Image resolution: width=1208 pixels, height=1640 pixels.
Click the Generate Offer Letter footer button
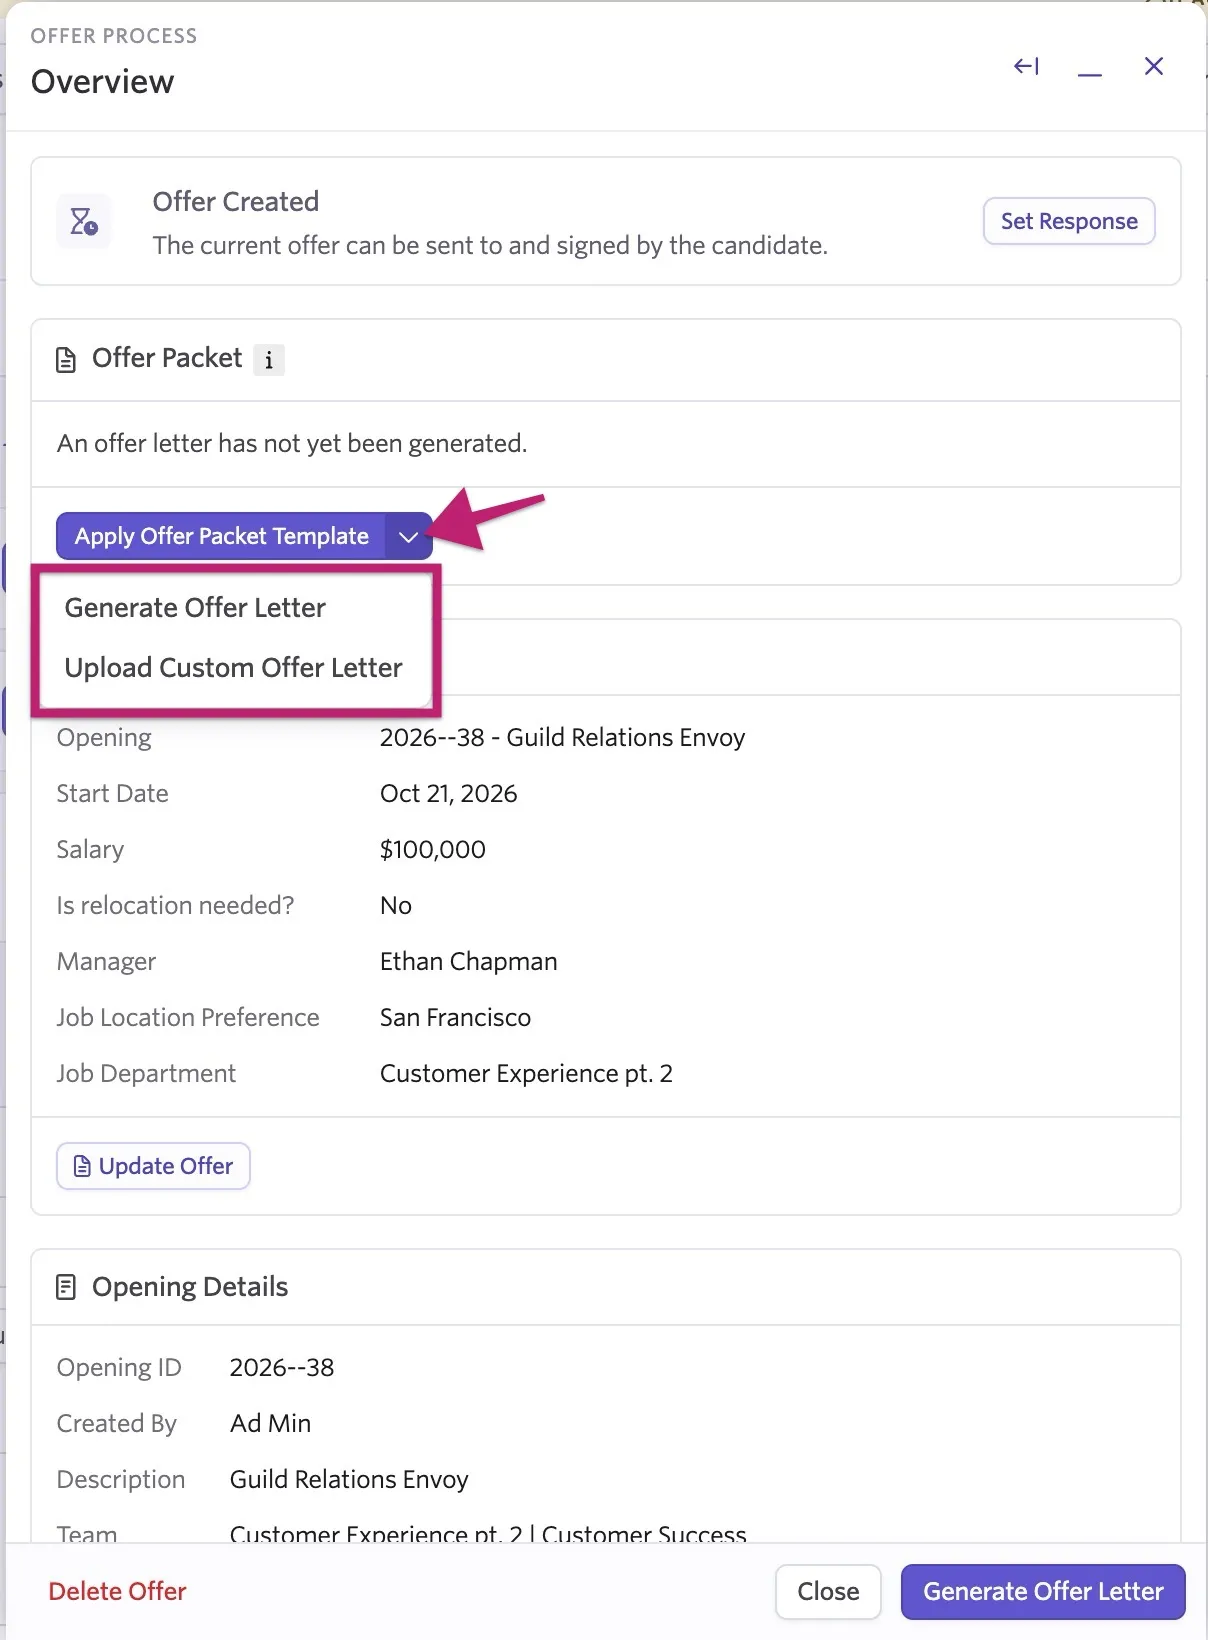coord(1043,1591)
